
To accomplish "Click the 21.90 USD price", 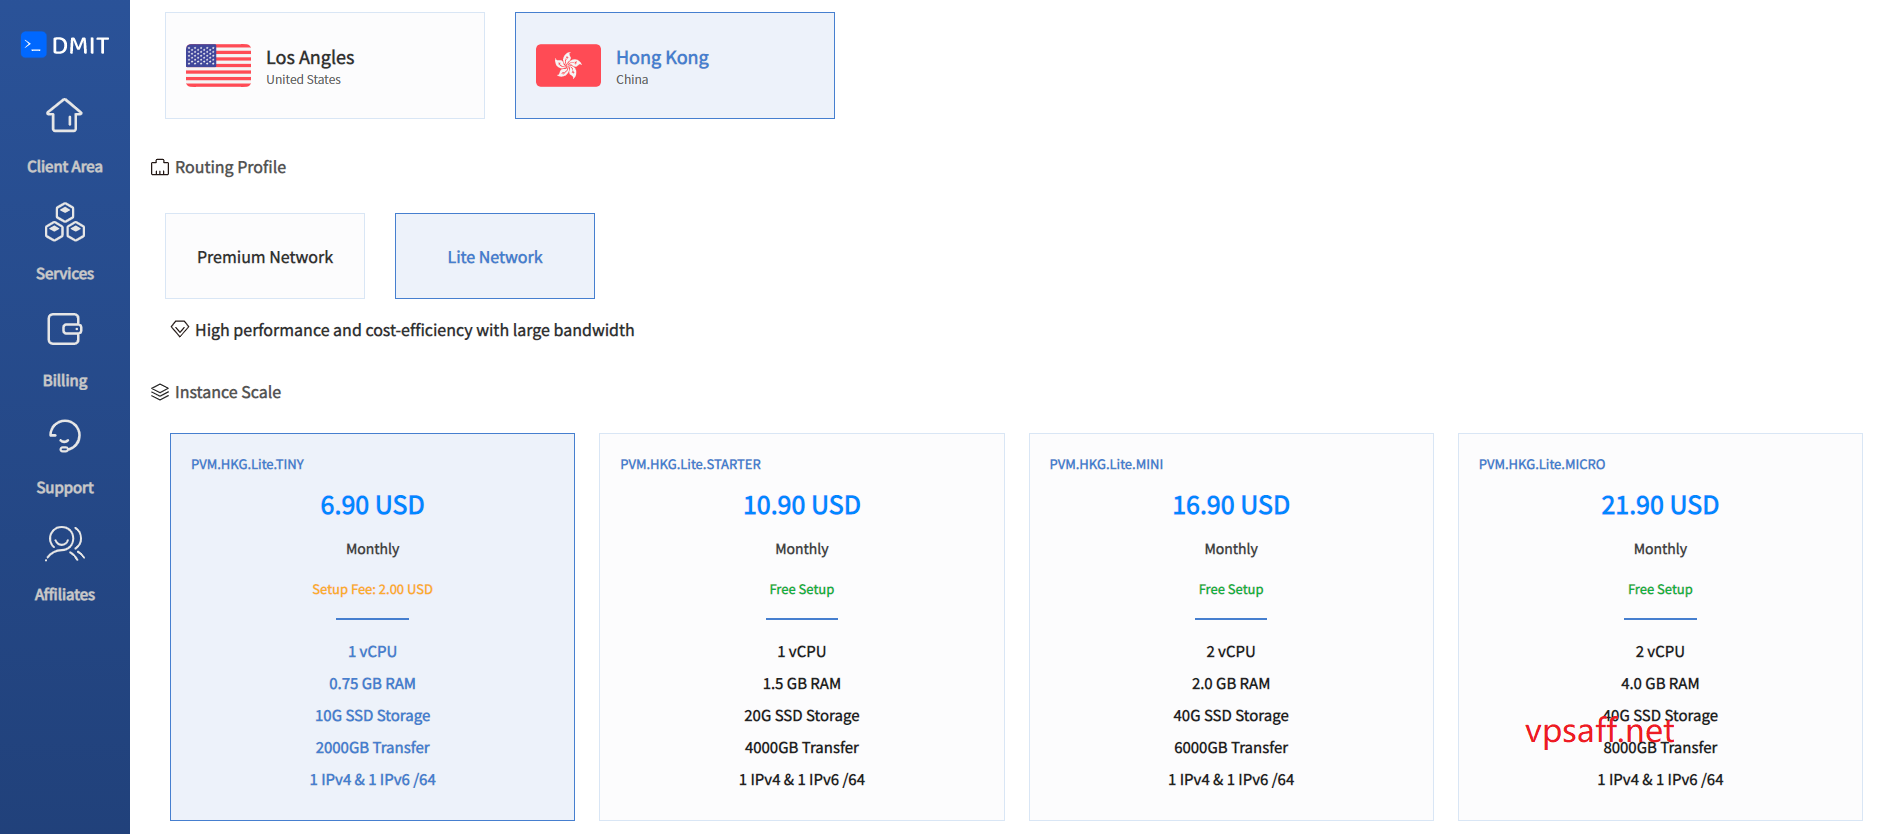I will (1660, 505).
